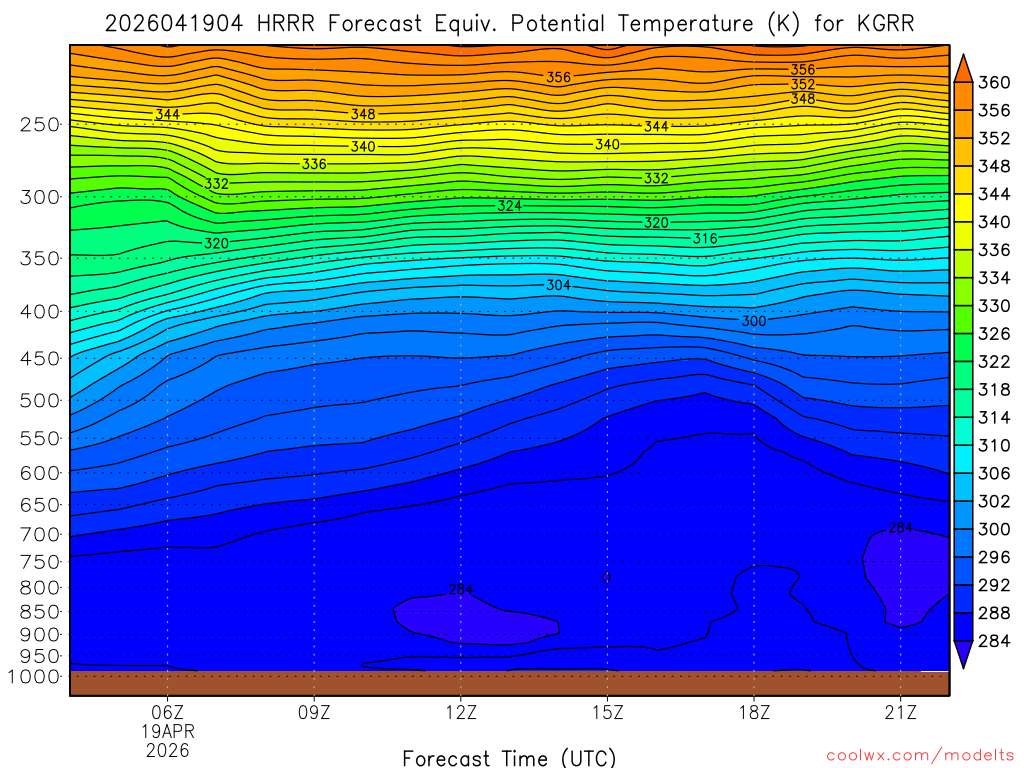Click the 500 pressure level axis label
This screenshot has width=1024, height=768.
pyautogui.click(x=39, y=400)
